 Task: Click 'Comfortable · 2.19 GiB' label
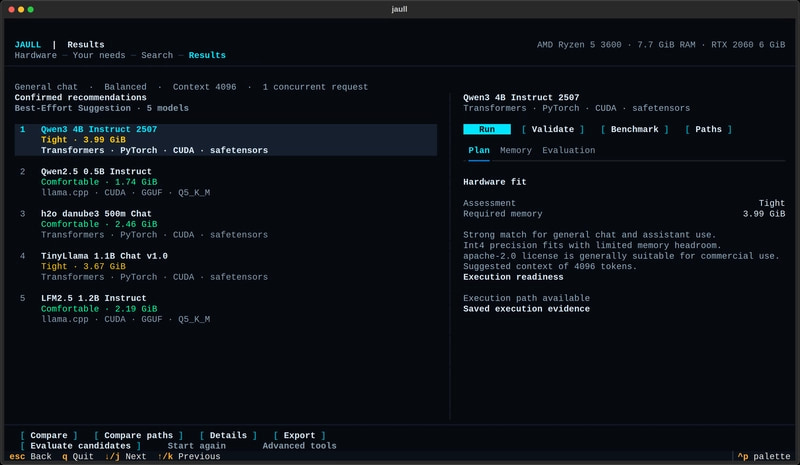(x=99, y=308)
